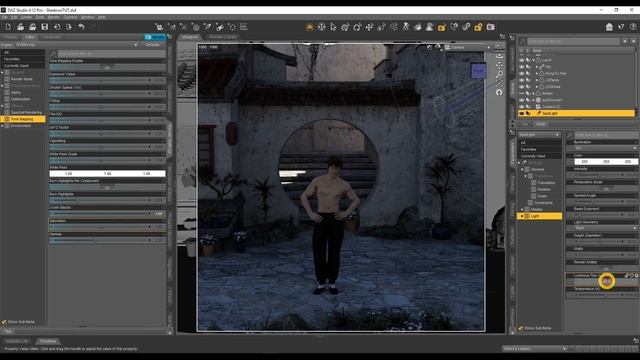Screen dimensions: 640x360
Task: Open the Render menu
Action: tap(54, 17)
